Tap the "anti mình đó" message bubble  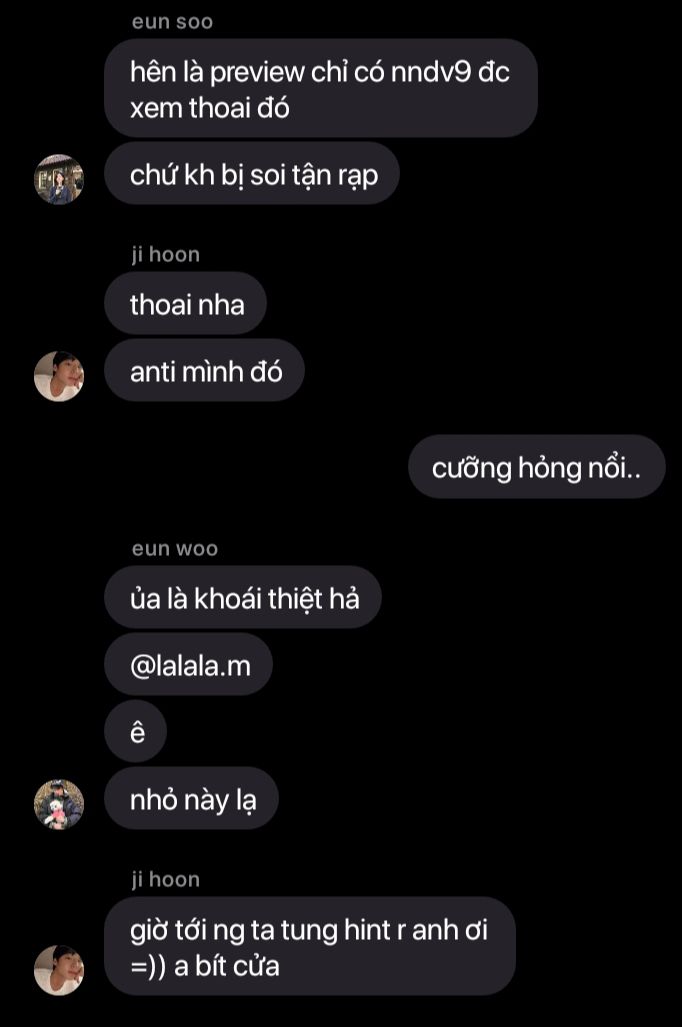pyautogui.click(x=204, y=371)
